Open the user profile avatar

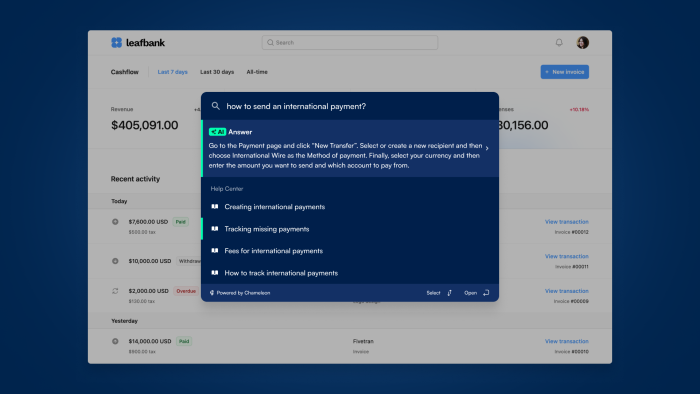[x=582, y=42]
